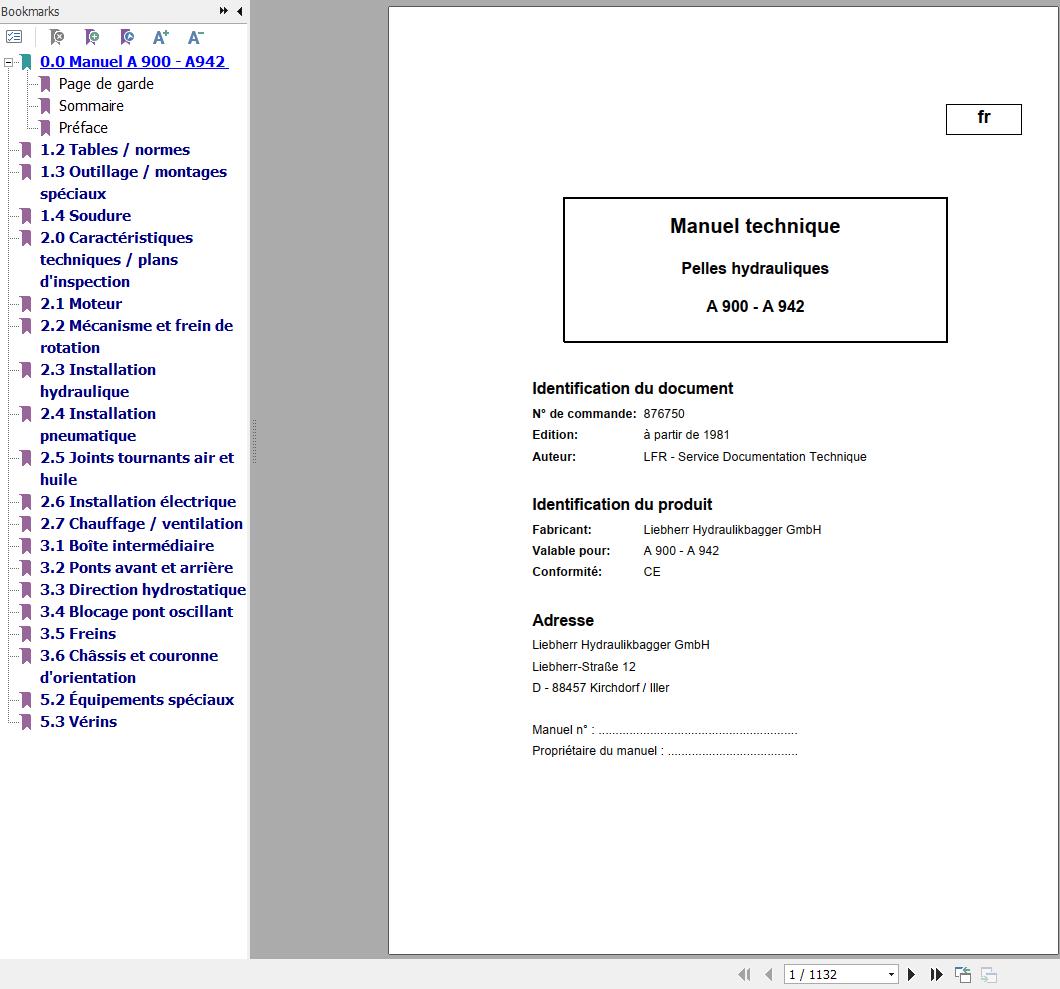1060x989 pixels.
Task: Open bookmark 2.6 Installation électrique
Action: tap(138, 502)
